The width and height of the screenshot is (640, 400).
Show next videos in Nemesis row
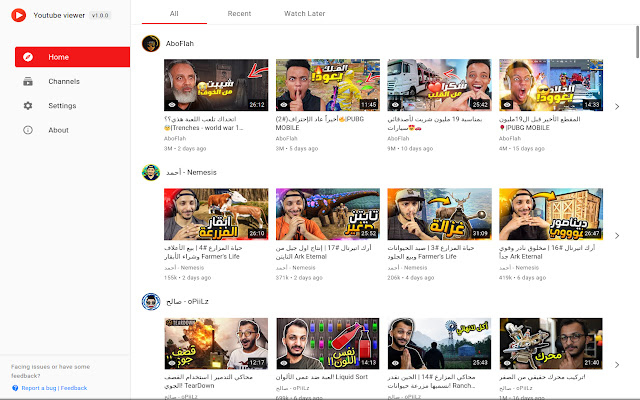[617, 236]
